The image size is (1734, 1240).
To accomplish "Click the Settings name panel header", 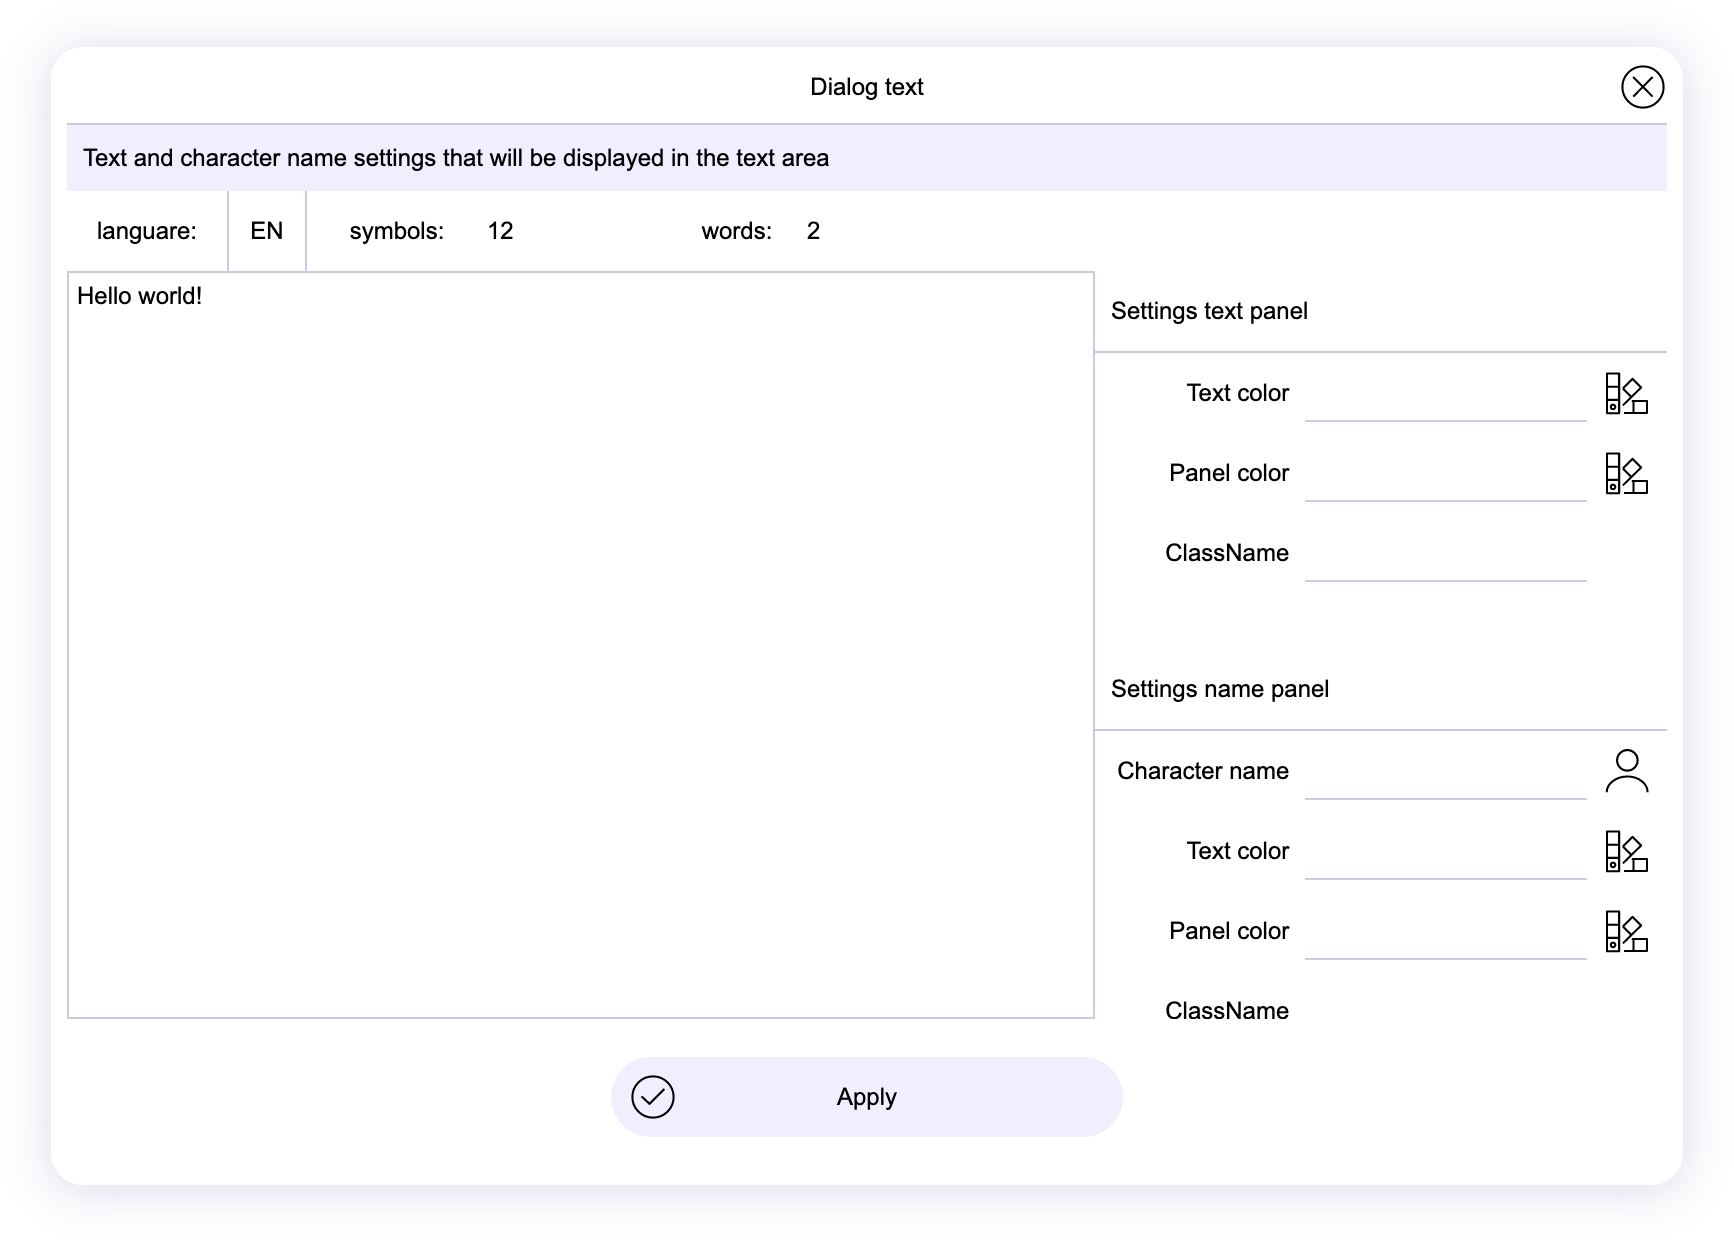I will (1219, 689).
